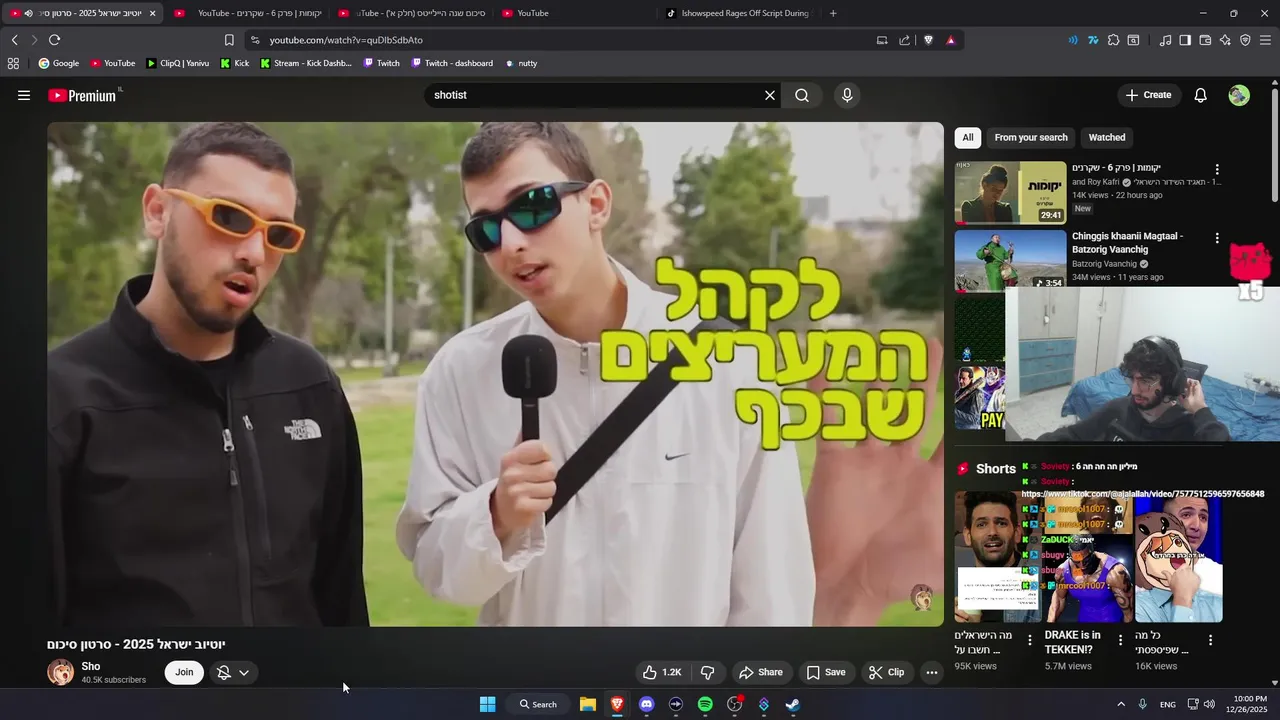Show hidden system tray icons
Image resolution: width=1280 pixels, height=720 pixels.
(x=1120, y=704)
